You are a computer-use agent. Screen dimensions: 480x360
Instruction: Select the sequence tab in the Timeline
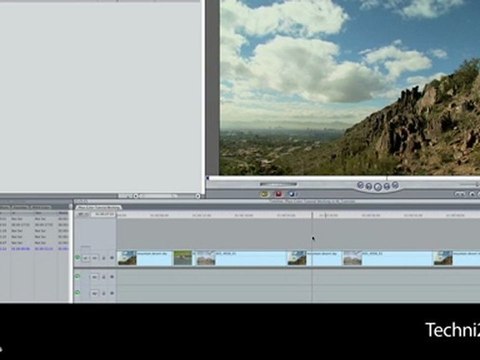point(98,207)
